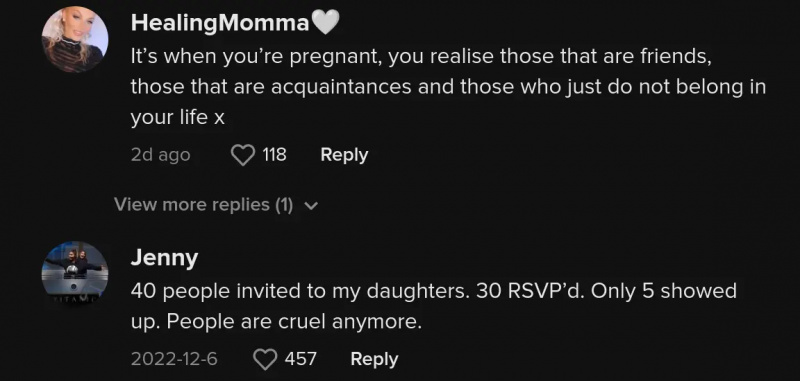800x381 pixels.
Task: Click the word 'acquaintances' in the first comment
Action: [x=341, y=88]
